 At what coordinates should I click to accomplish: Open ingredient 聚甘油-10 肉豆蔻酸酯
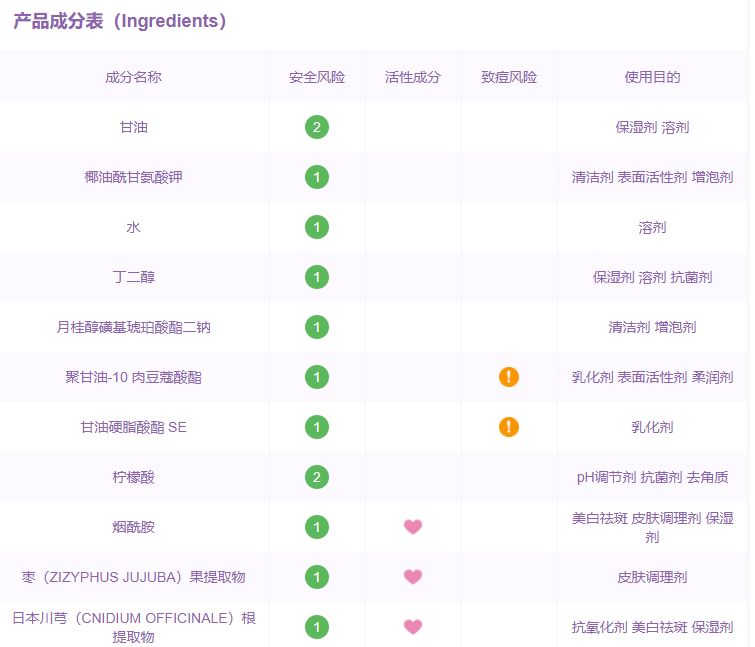[x=133, y=377]
